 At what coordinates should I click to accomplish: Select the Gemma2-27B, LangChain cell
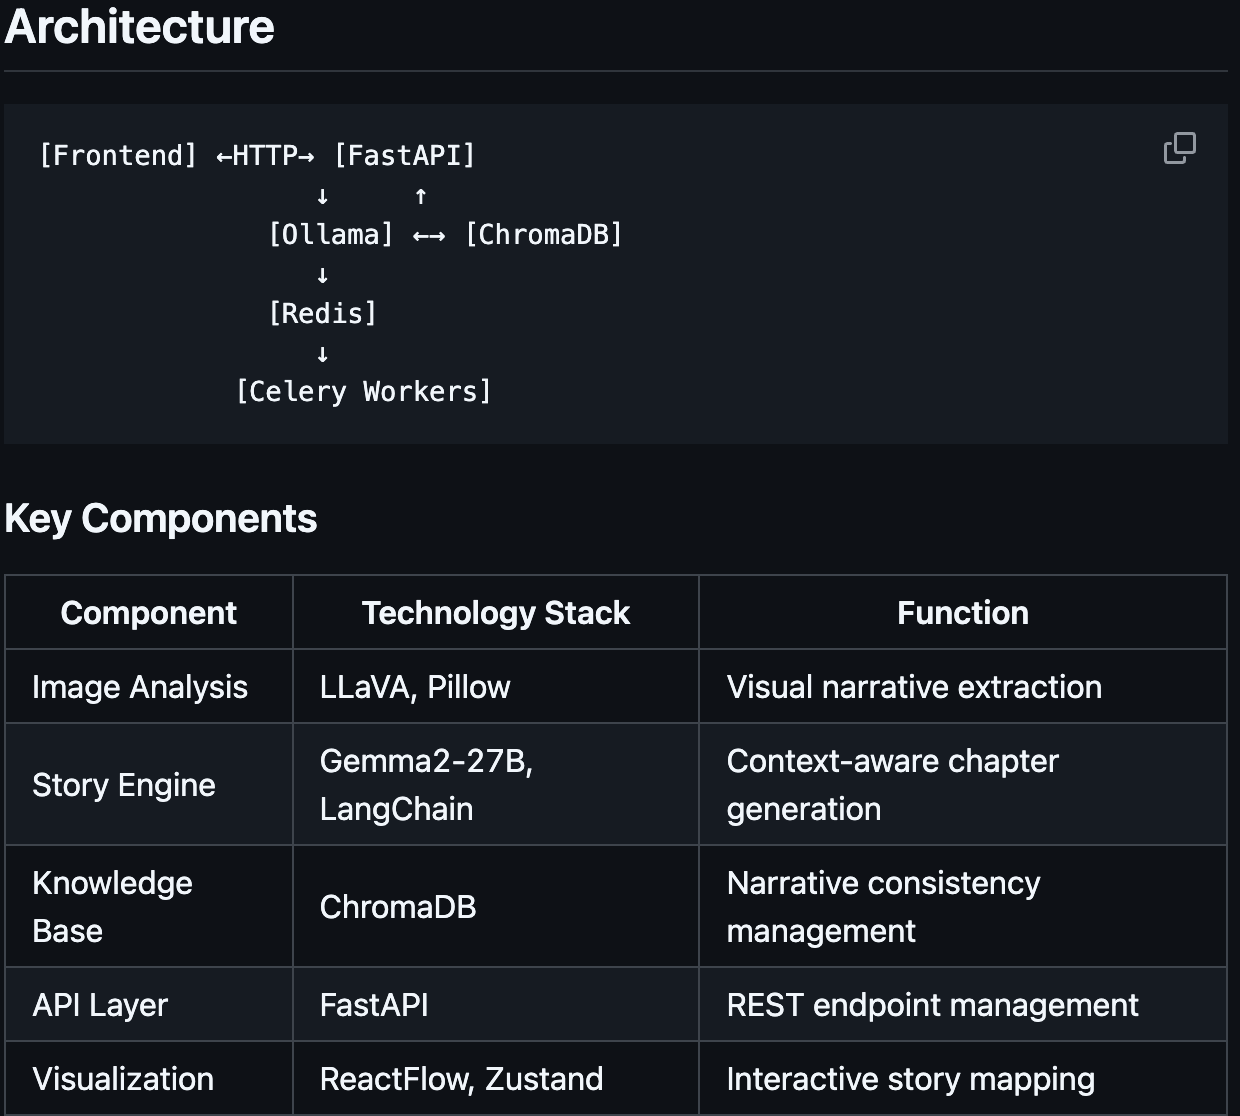[496, 784]
